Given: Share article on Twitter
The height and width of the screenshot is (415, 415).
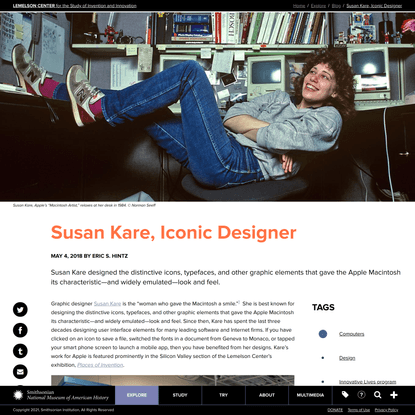Looking at the screenshot, I should click(20, 309).
